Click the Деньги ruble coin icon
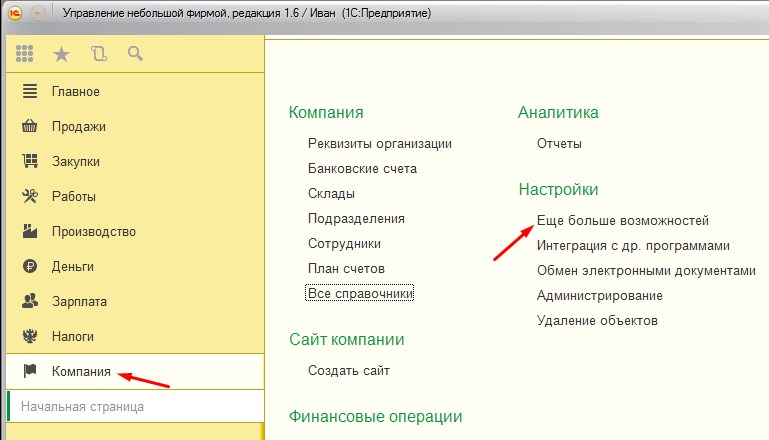769x440 pixels. coord(30,266)
